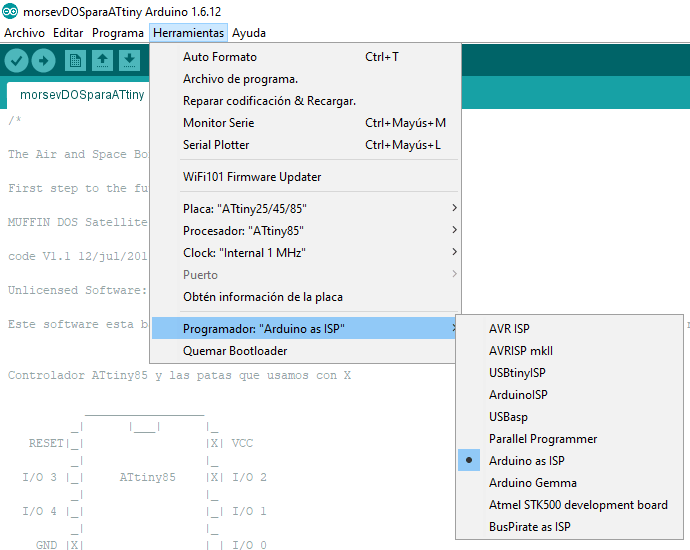
Task: Click the Upload arrow toolbar icon
Action: click(43, 61)
